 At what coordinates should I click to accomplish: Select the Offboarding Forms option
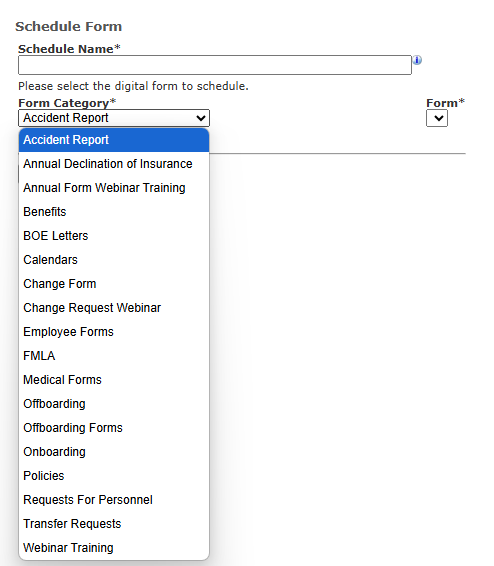(x=114, y=428)
